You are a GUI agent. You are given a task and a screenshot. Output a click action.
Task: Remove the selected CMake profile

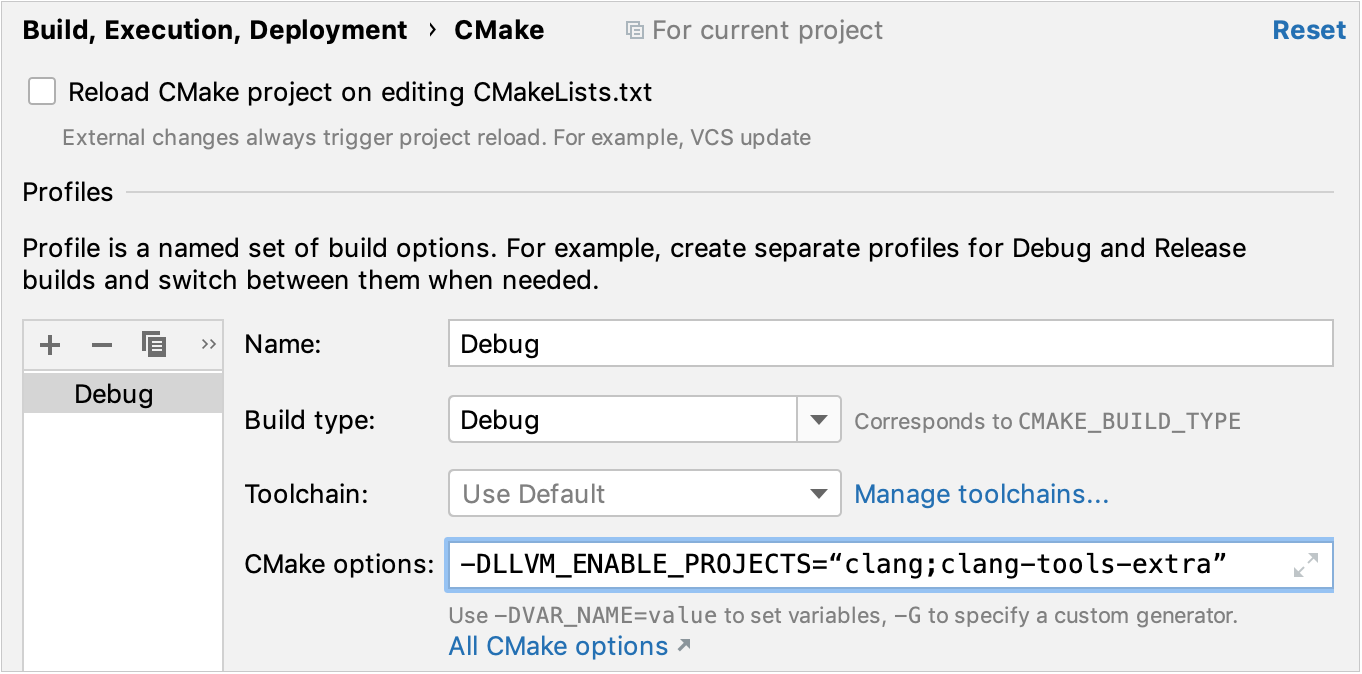click(101, 344)
